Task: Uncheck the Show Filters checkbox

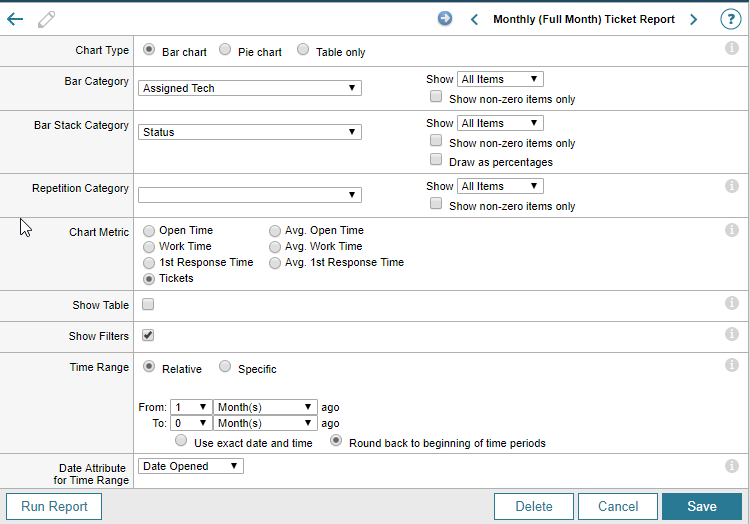Action: pyautogui.click(x=148, y=335)
